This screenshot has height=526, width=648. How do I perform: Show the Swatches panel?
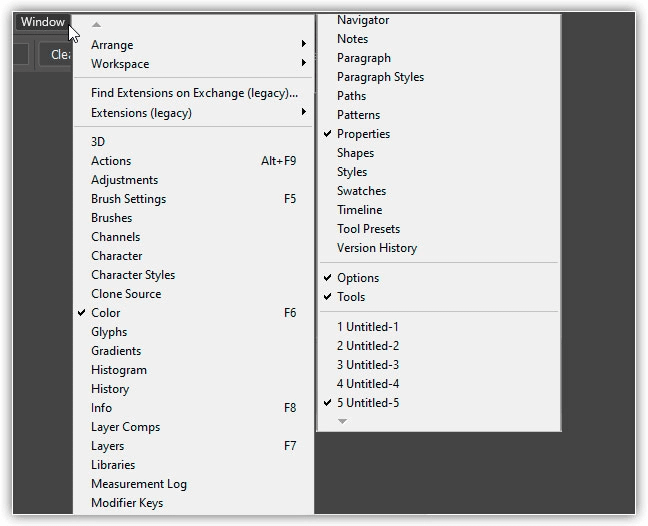click(439, 191)
